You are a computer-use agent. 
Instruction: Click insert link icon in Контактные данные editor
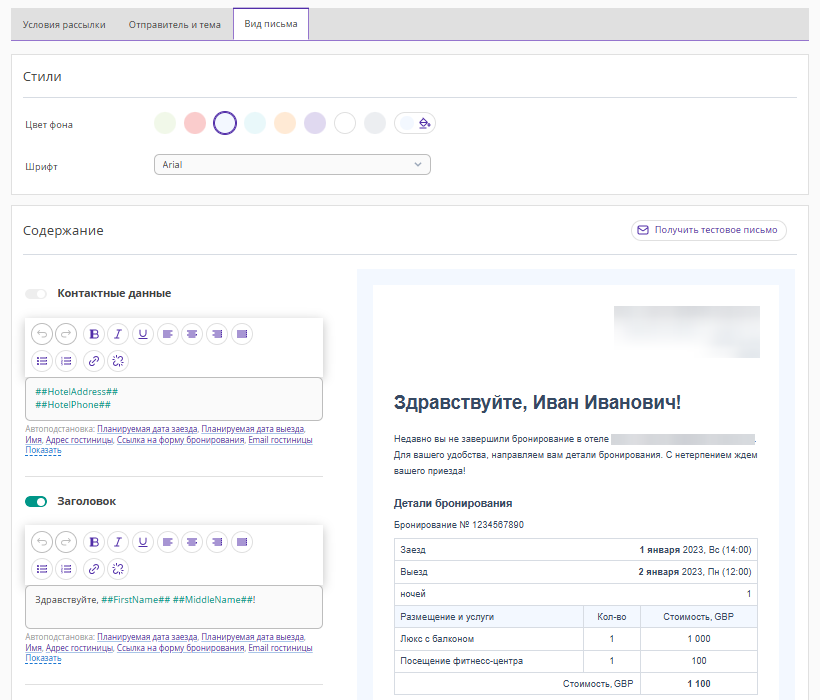[94, 362]
